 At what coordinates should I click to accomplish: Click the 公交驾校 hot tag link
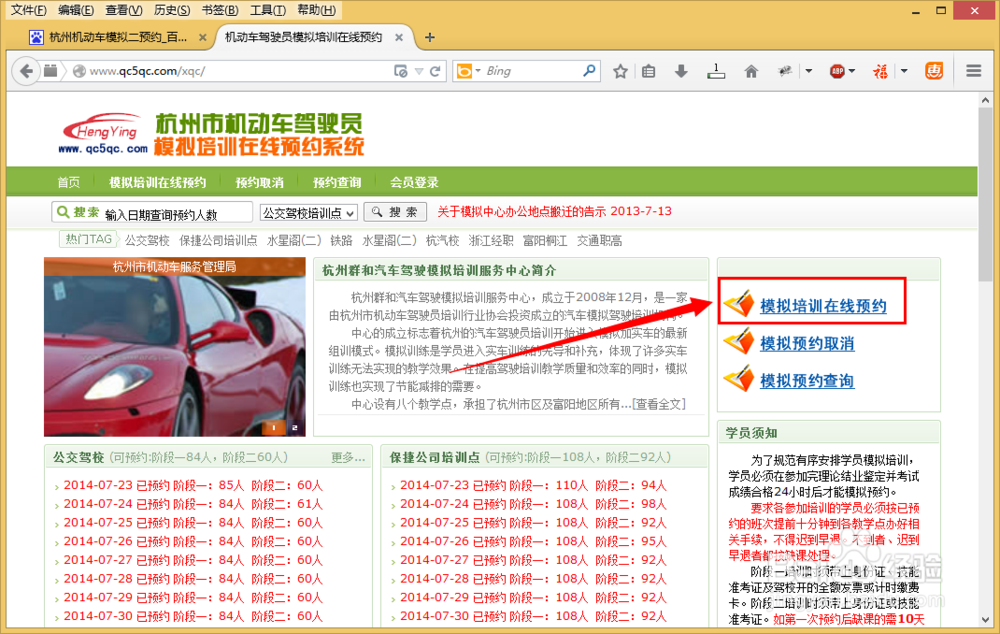click(x=147, y=240)
